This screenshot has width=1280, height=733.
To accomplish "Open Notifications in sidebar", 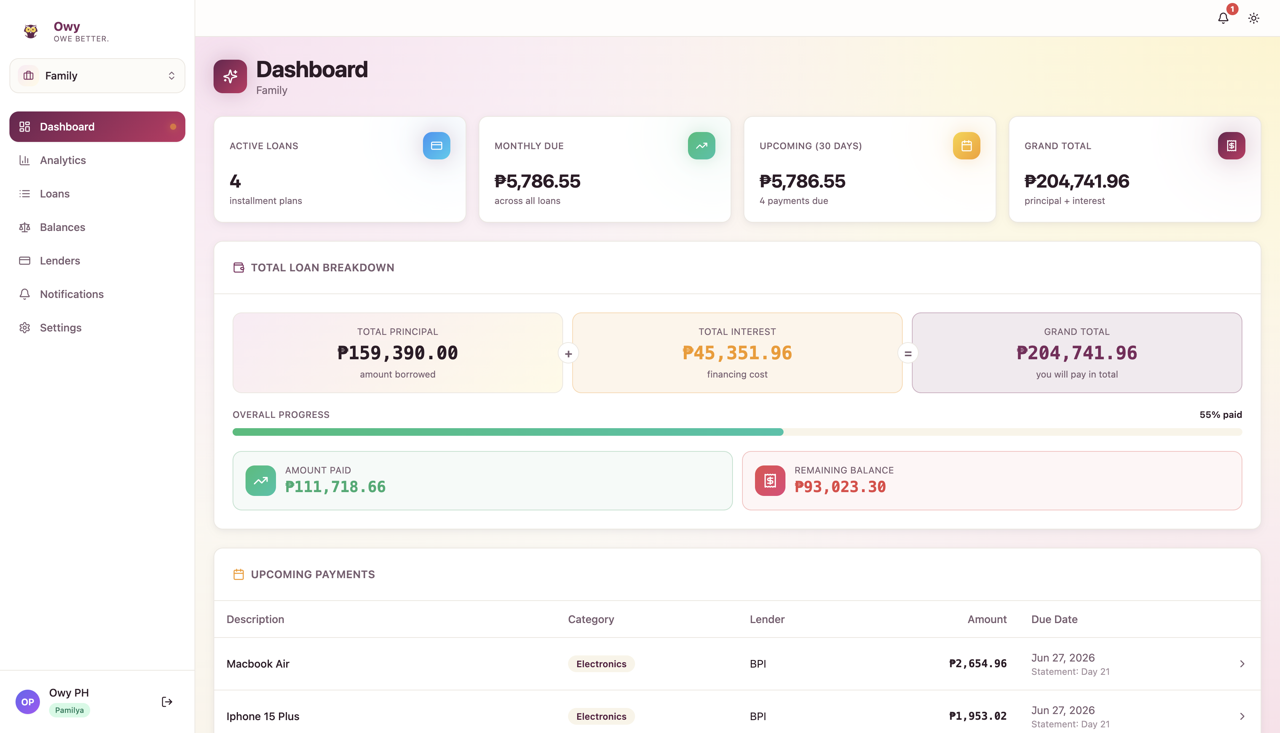I will tap(97, 294).
